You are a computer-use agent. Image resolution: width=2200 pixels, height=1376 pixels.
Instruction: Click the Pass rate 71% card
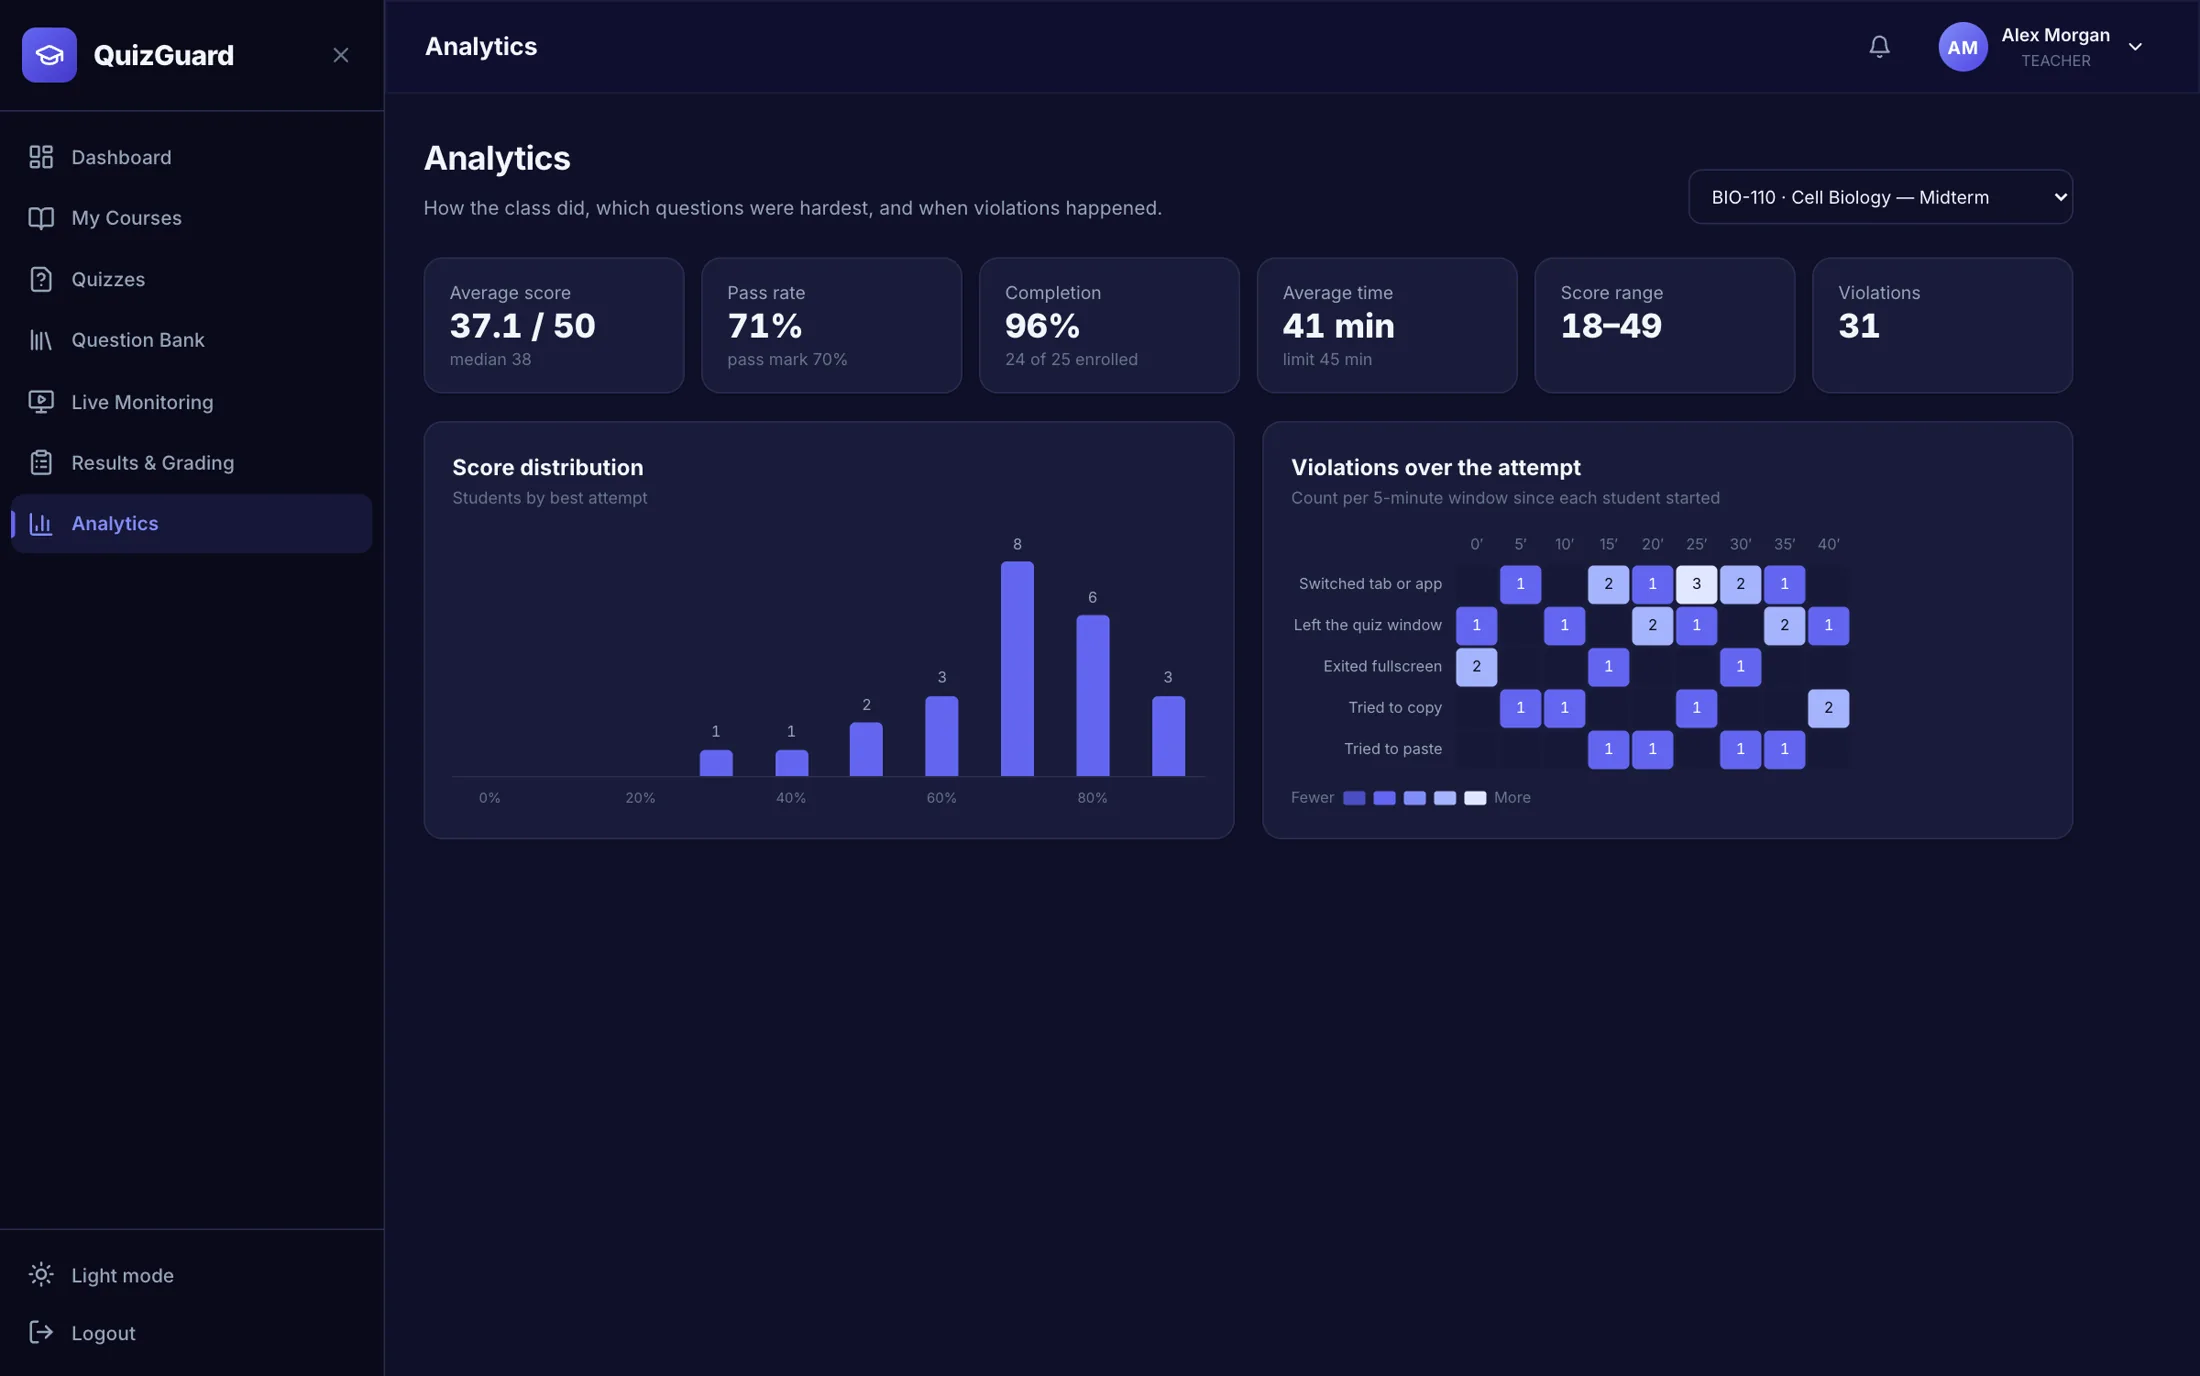[831, 325]
